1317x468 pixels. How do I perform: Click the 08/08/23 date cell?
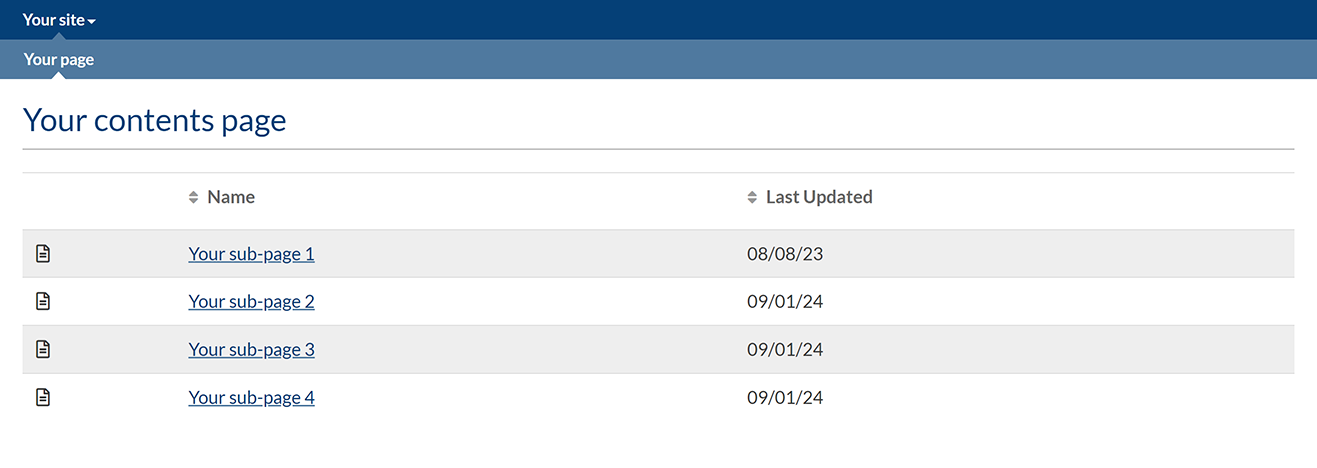pyautogui.click(x=785, y=254)
